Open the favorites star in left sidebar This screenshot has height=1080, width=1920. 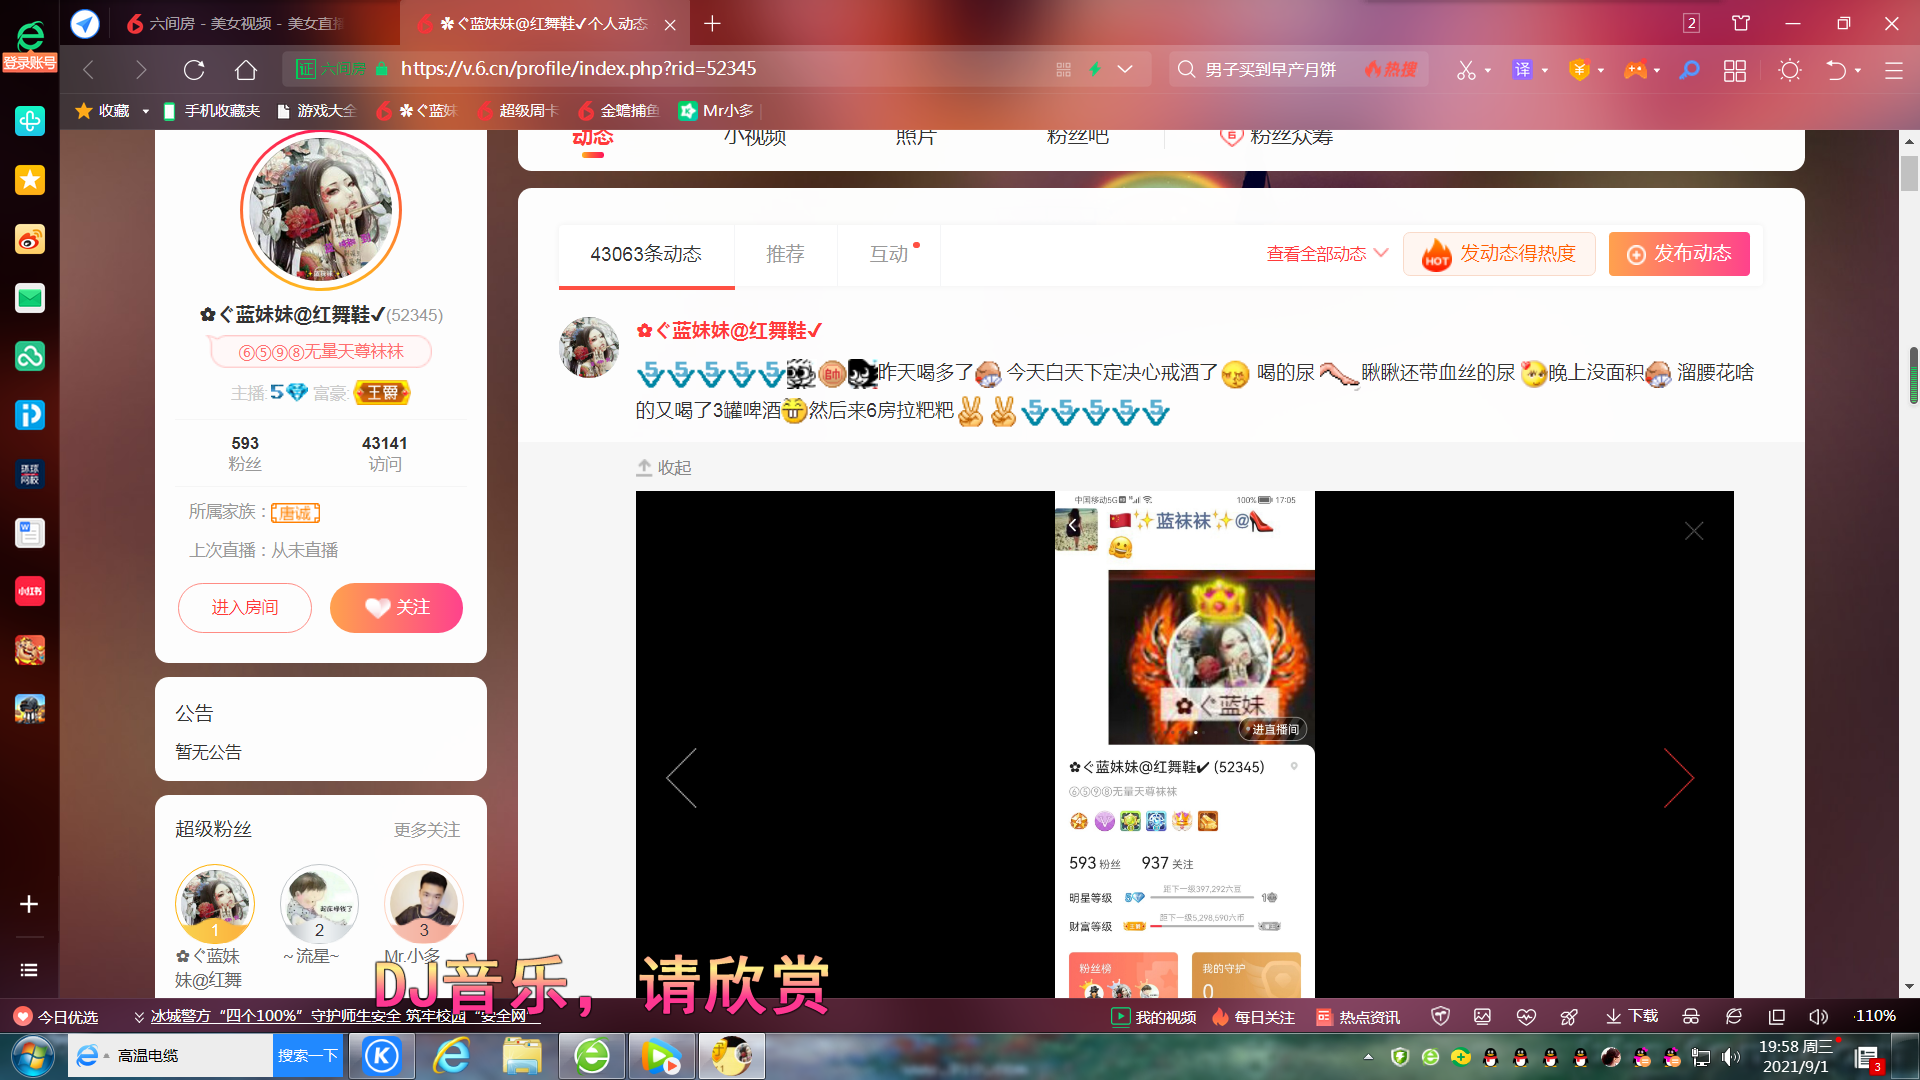click(30, 180)
